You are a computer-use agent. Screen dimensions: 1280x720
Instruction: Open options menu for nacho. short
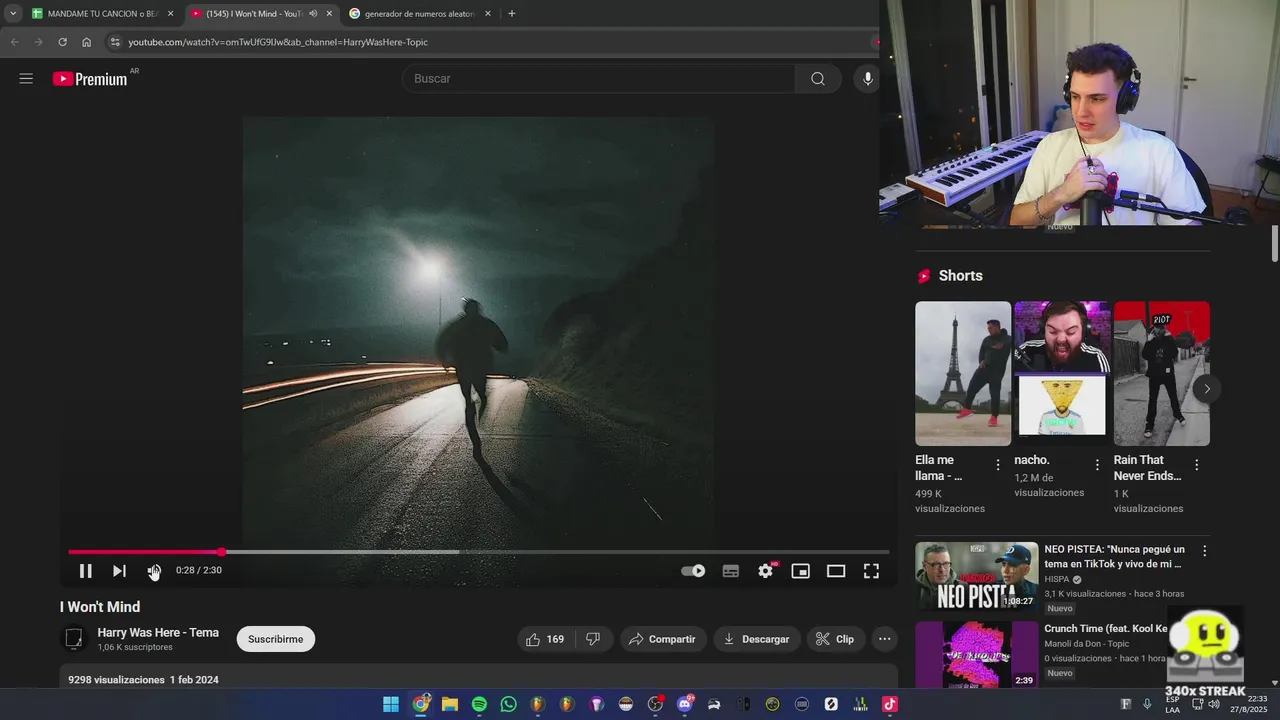(1097, 465)
